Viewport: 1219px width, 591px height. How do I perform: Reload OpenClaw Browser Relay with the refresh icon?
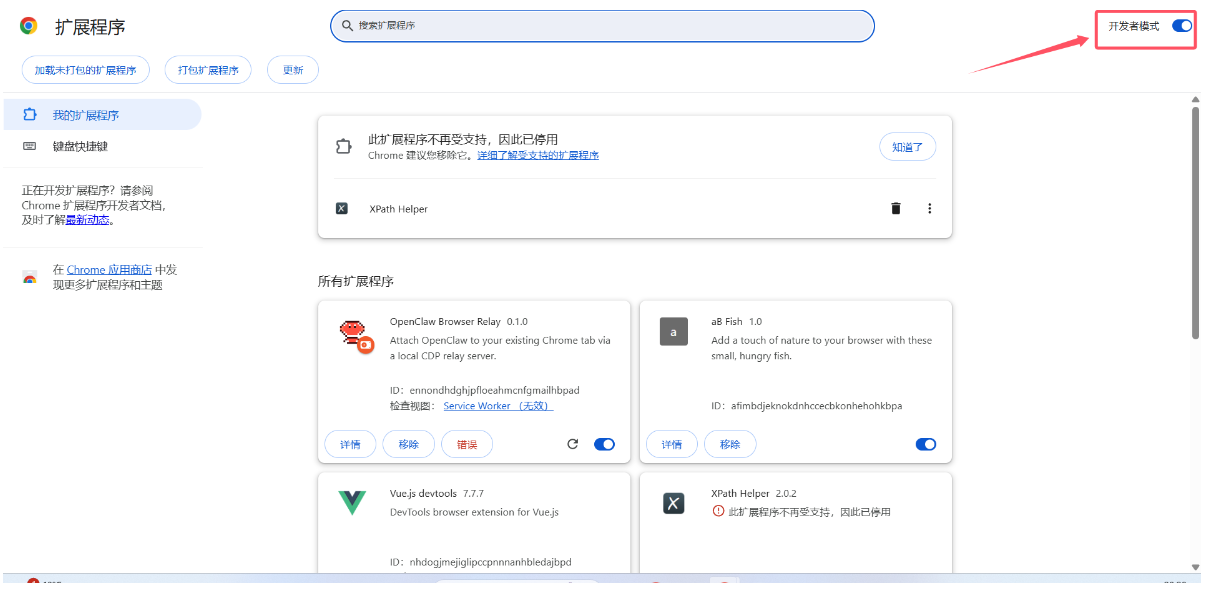point(573,444)
